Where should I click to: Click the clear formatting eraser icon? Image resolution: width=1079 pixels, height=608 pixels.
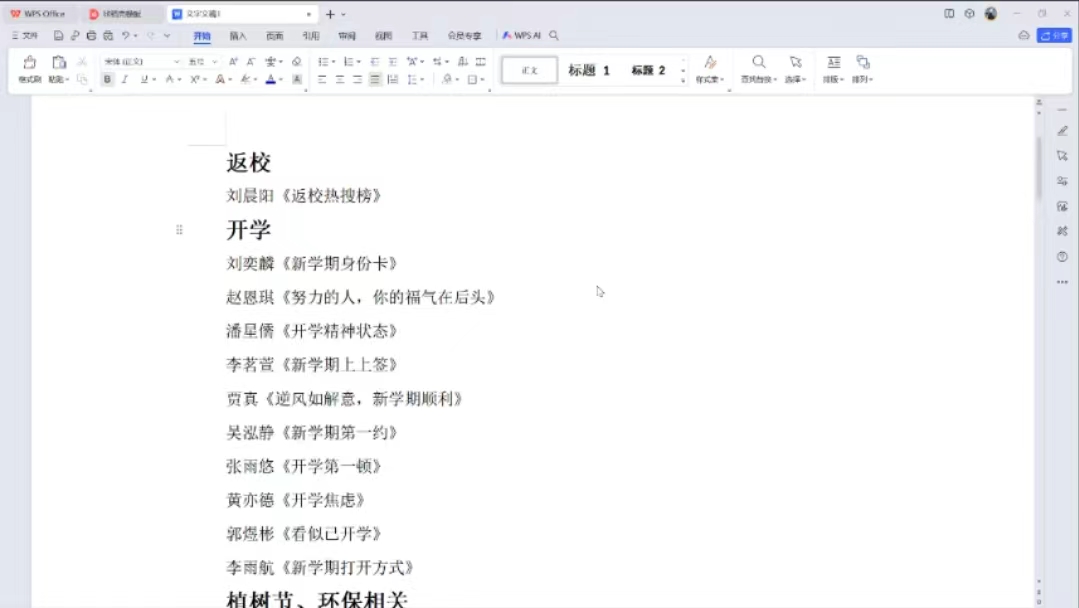tap(296, 62)
